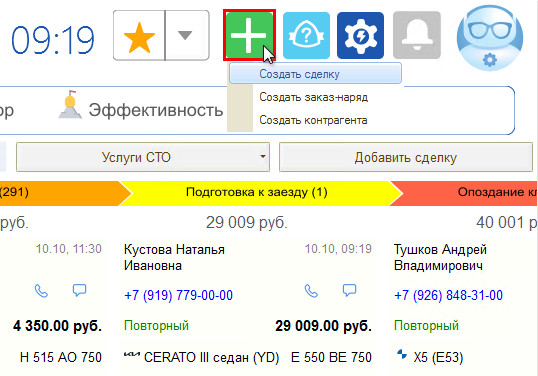The width and height of the screenshot is (538, 376).
Task: Open the blue gear lightning settings icon
Action: [360, 35]
